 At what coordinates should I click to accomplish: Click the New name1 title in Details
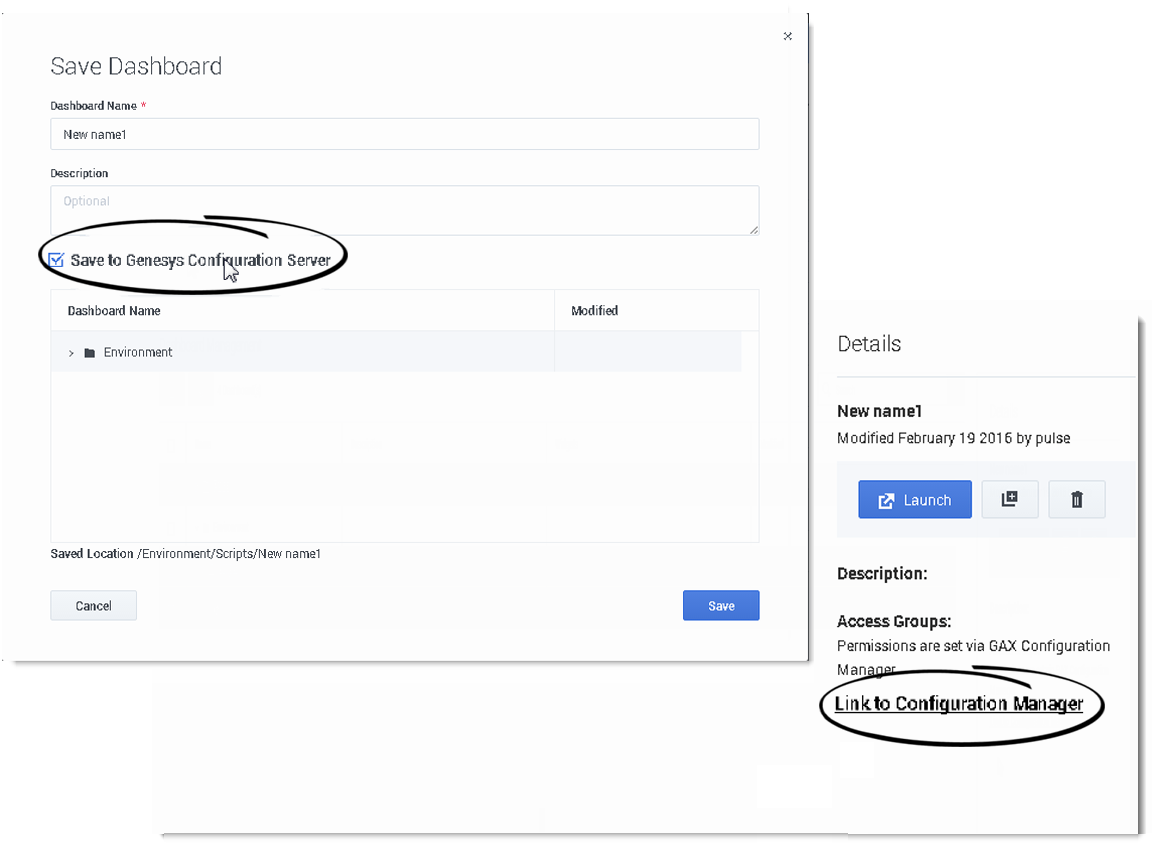(879, 411)
